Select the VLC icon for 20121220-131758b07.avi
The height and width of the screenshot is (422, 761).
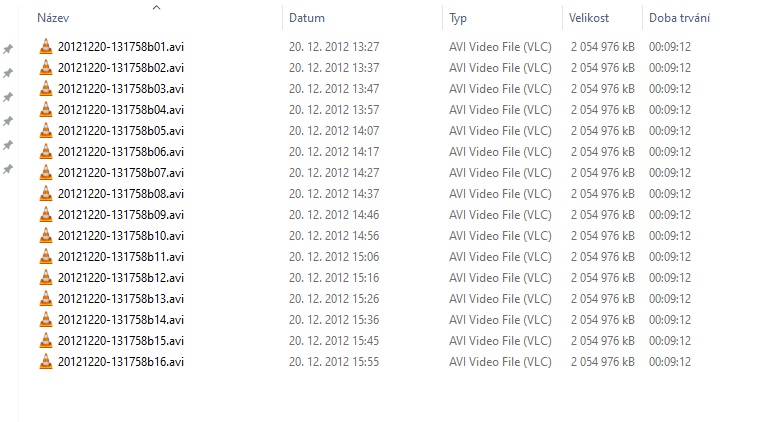pyautogui.click(x=46, y=172)
